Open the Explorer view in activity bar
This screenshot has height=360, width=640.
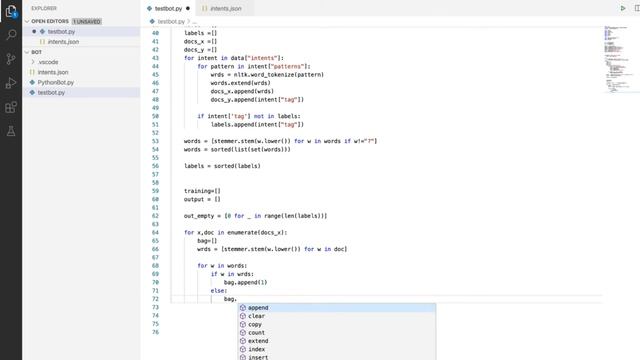[x=11, y=11]
